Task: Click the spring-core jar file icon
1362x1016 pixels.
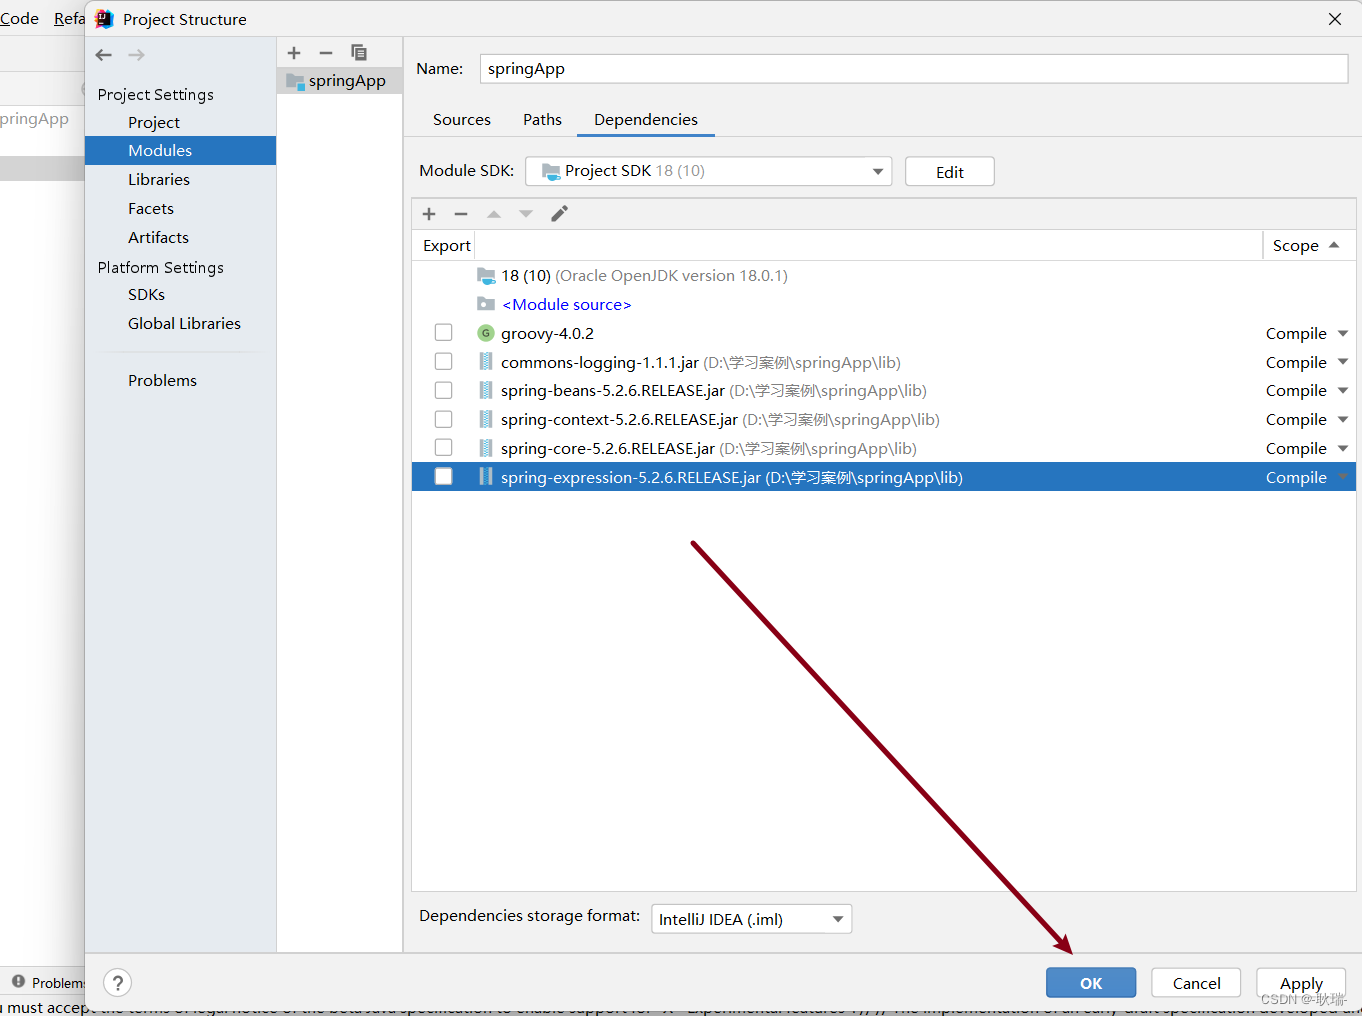Action: point(486,448)
